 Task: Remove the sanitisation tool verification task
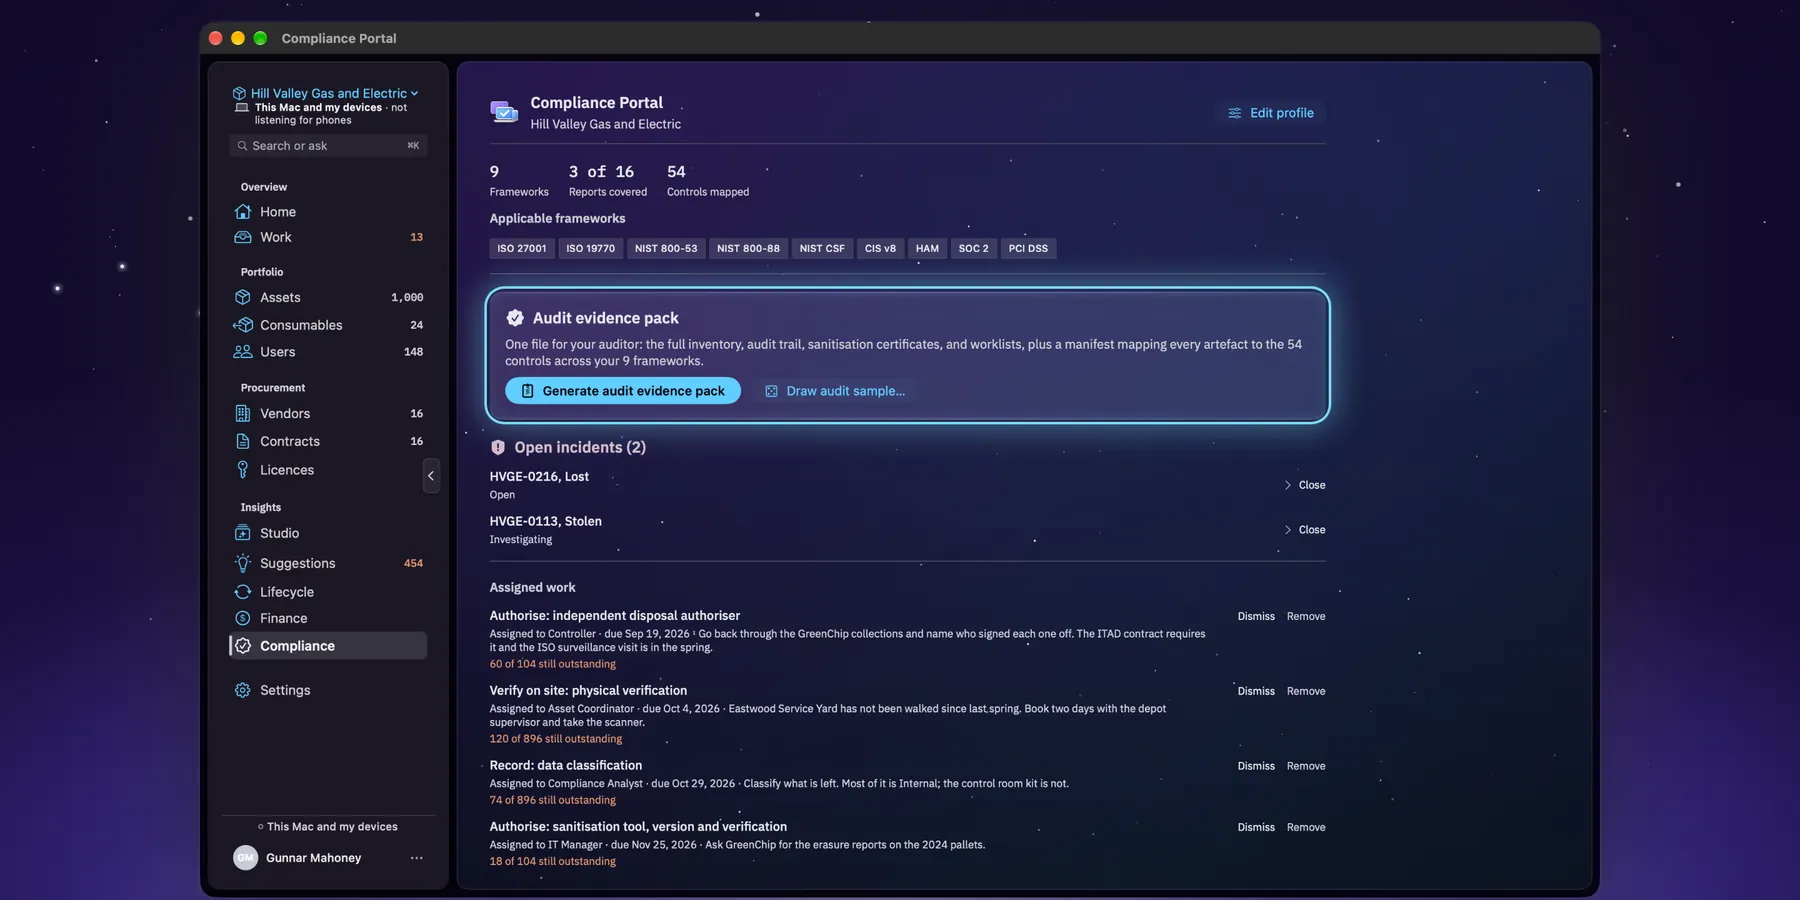[1306, 827]
